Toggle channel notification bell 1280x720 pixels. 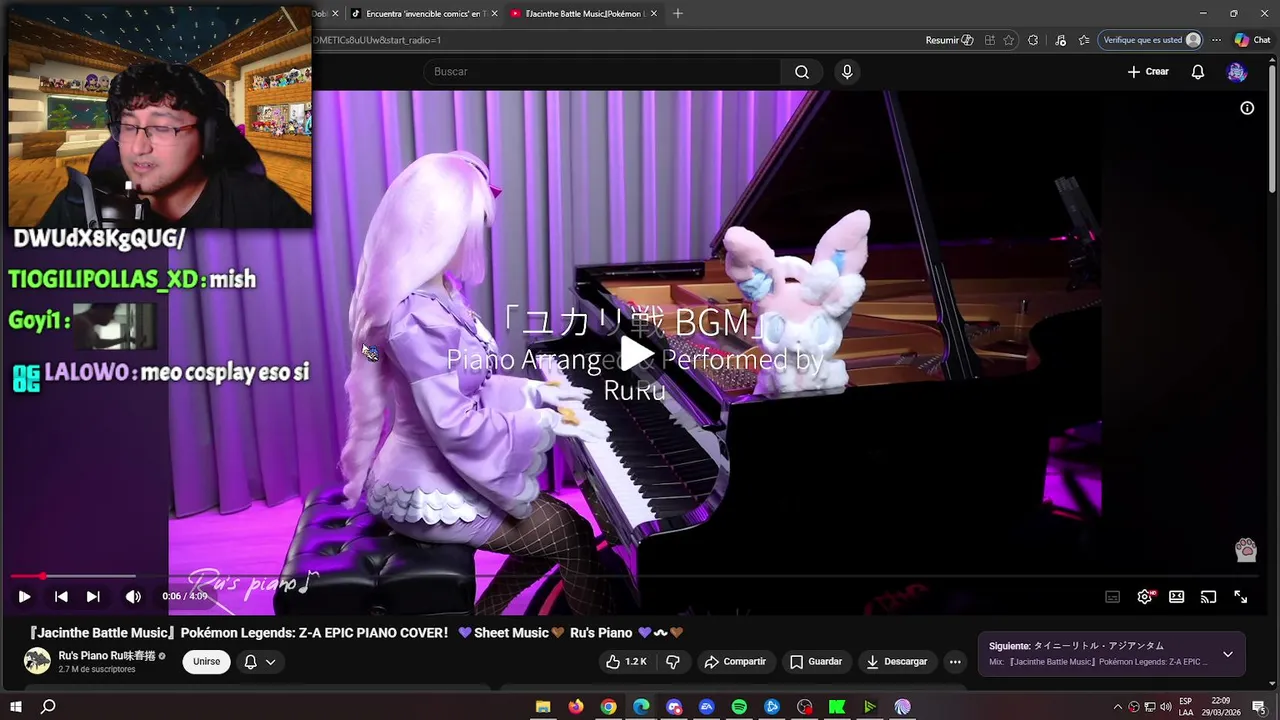(251, 662)
